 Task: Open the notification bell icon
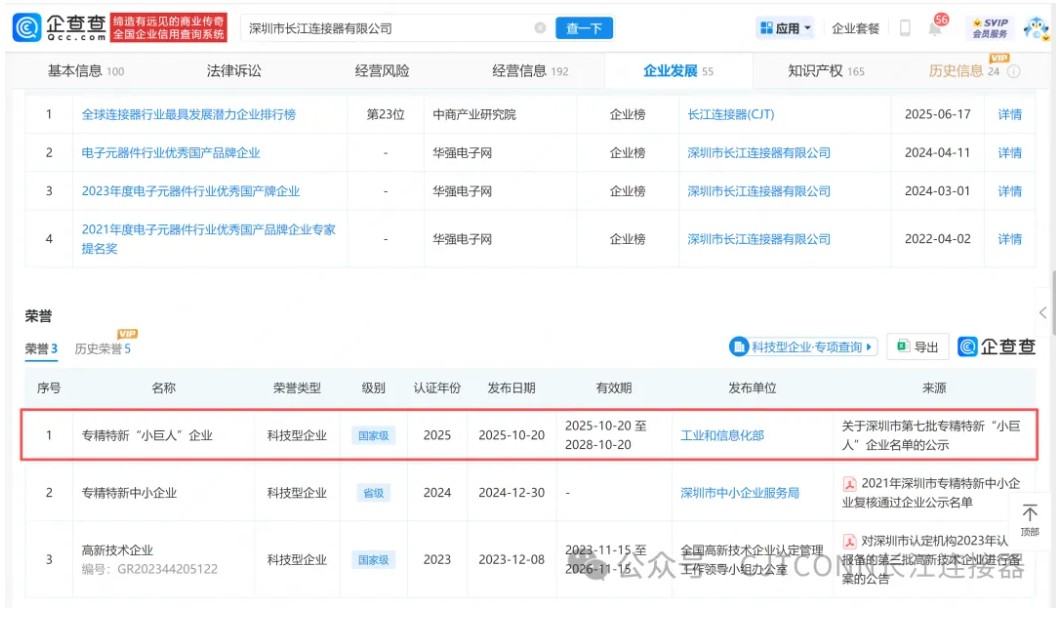point(935,28)
